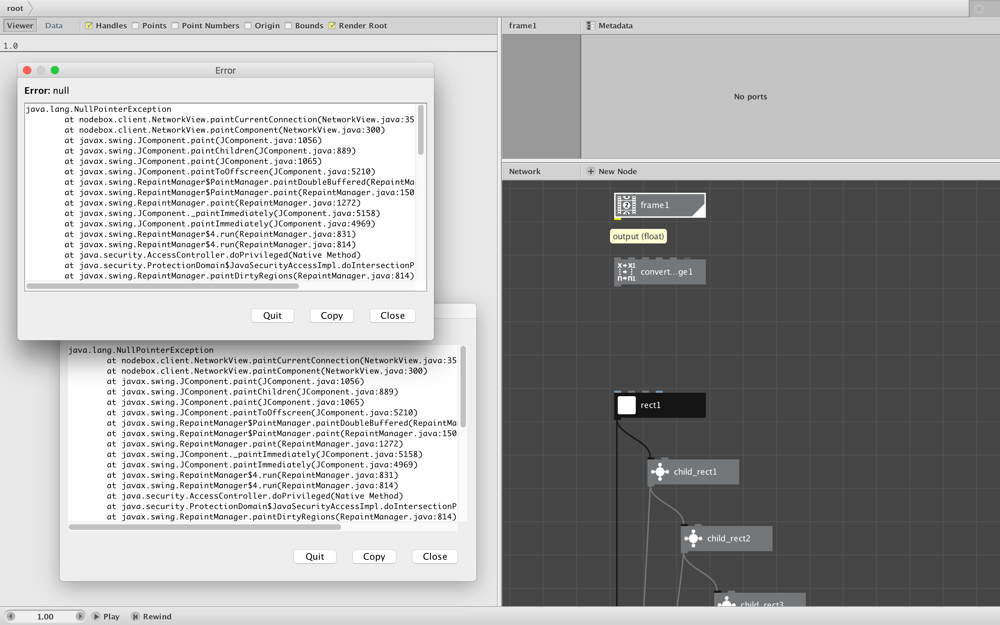Click the rect1 node label

click(x=651, y=405)
